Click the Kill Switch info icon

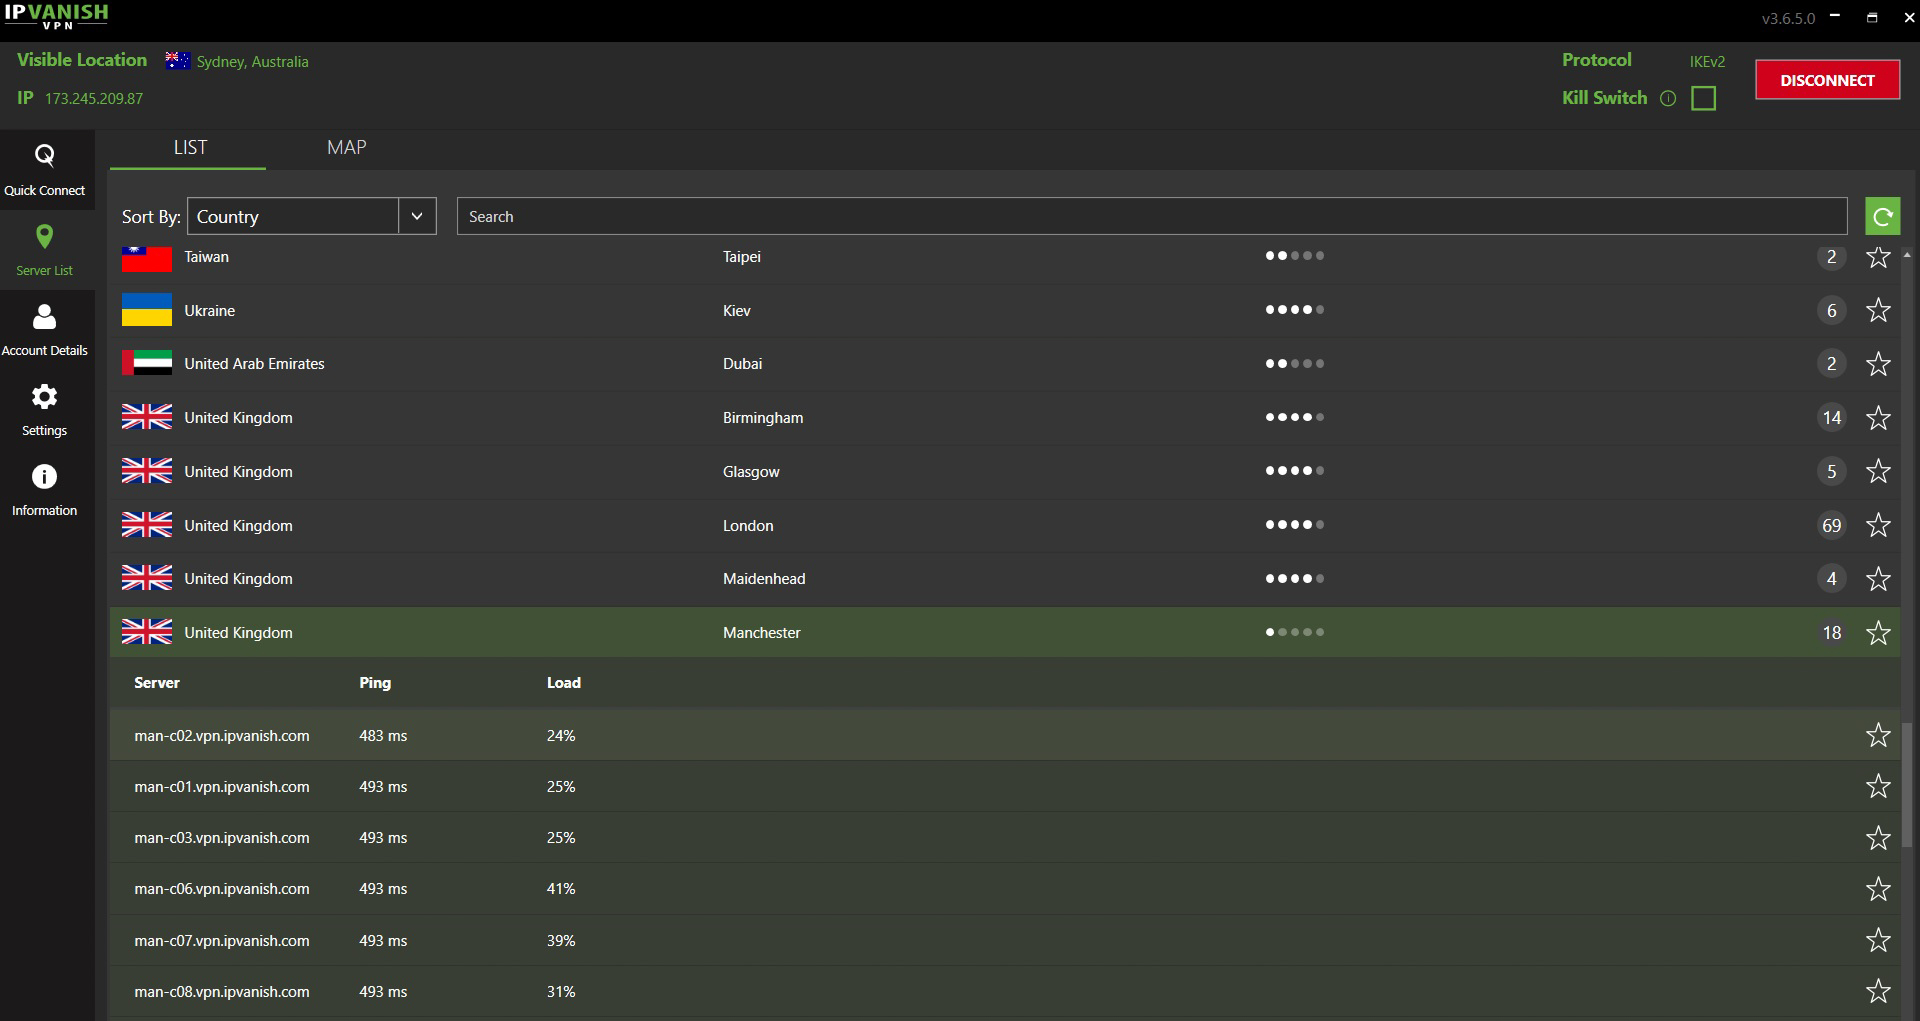(x=1668, y=98)
